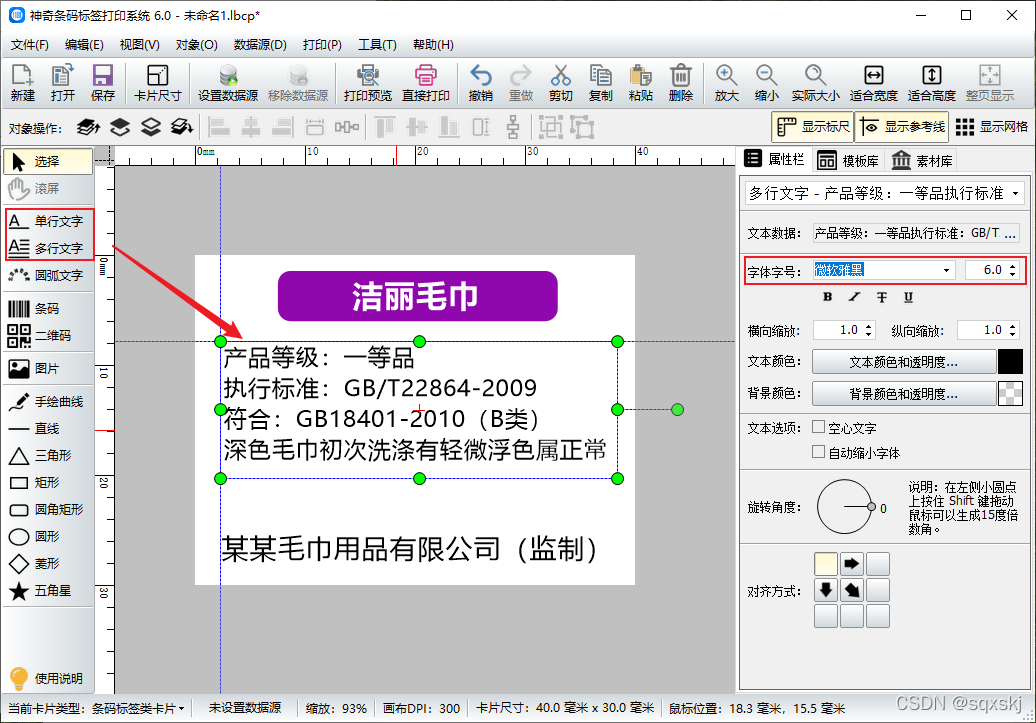Copy object with 复制 icon

601,83
